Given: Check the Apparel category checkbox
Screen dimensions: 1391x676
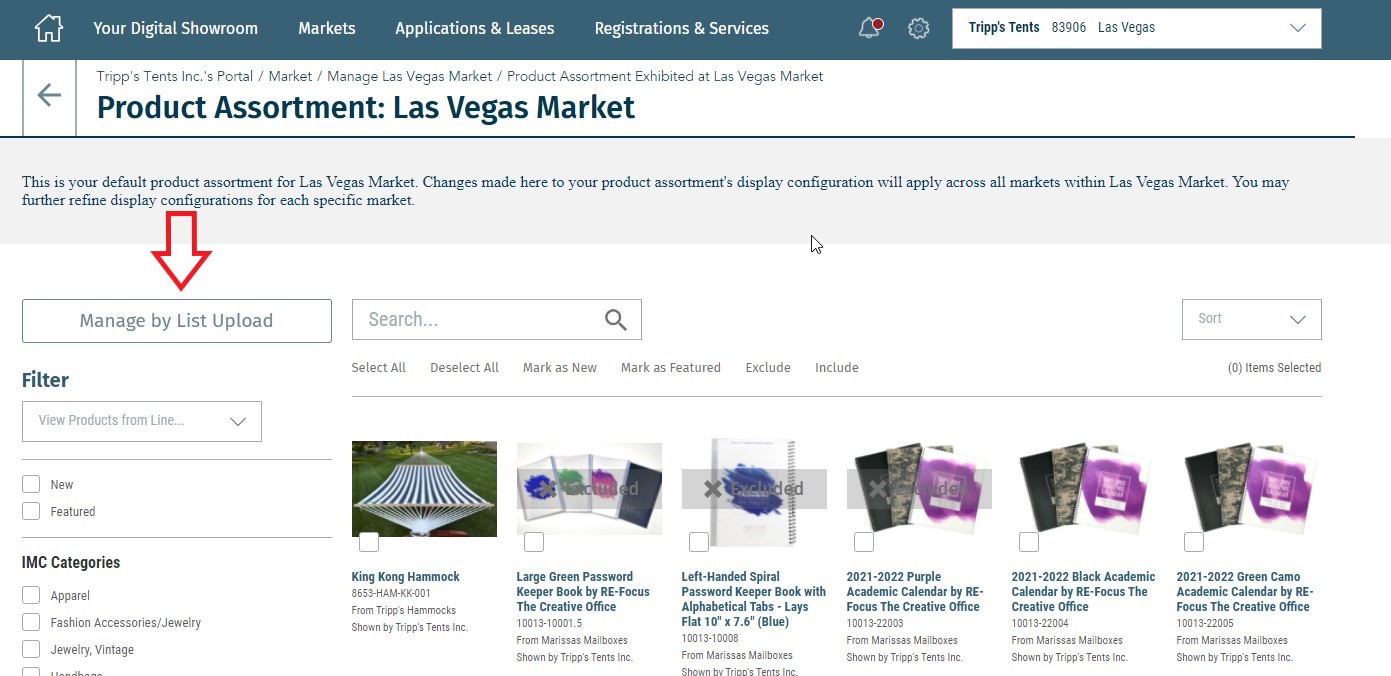Looking at the screenshot, I should click(x=31, y=595).
